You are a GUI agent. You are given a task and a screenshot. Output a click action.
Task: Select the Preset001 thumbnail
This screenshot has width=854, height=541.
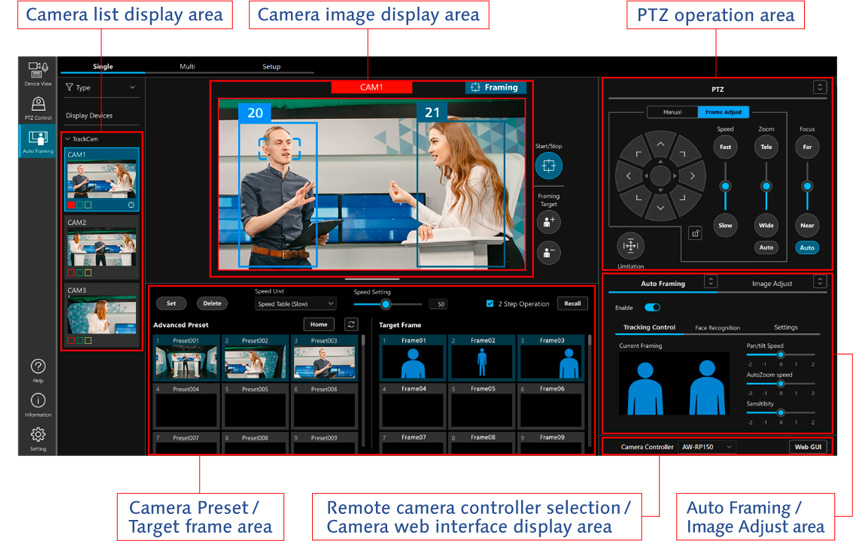(x=186, y=357)
